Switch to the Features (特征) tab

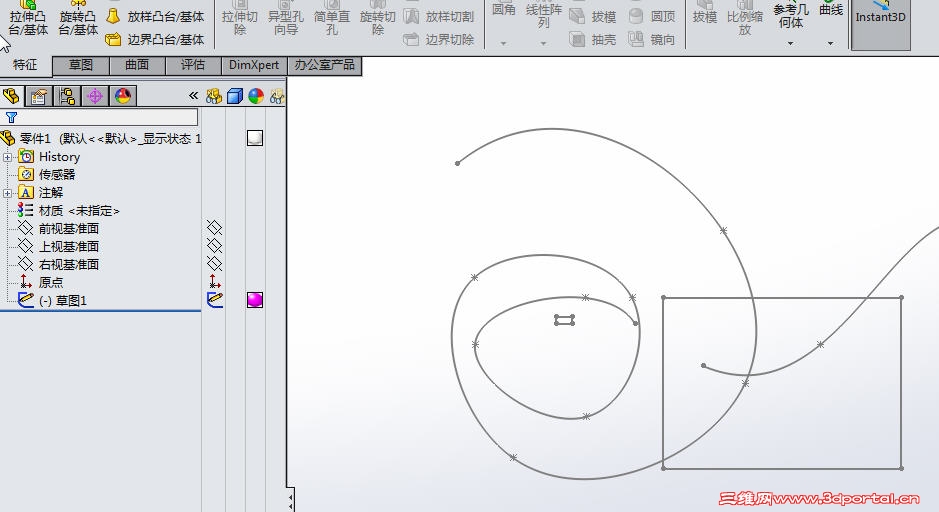(x=25, y=65)
